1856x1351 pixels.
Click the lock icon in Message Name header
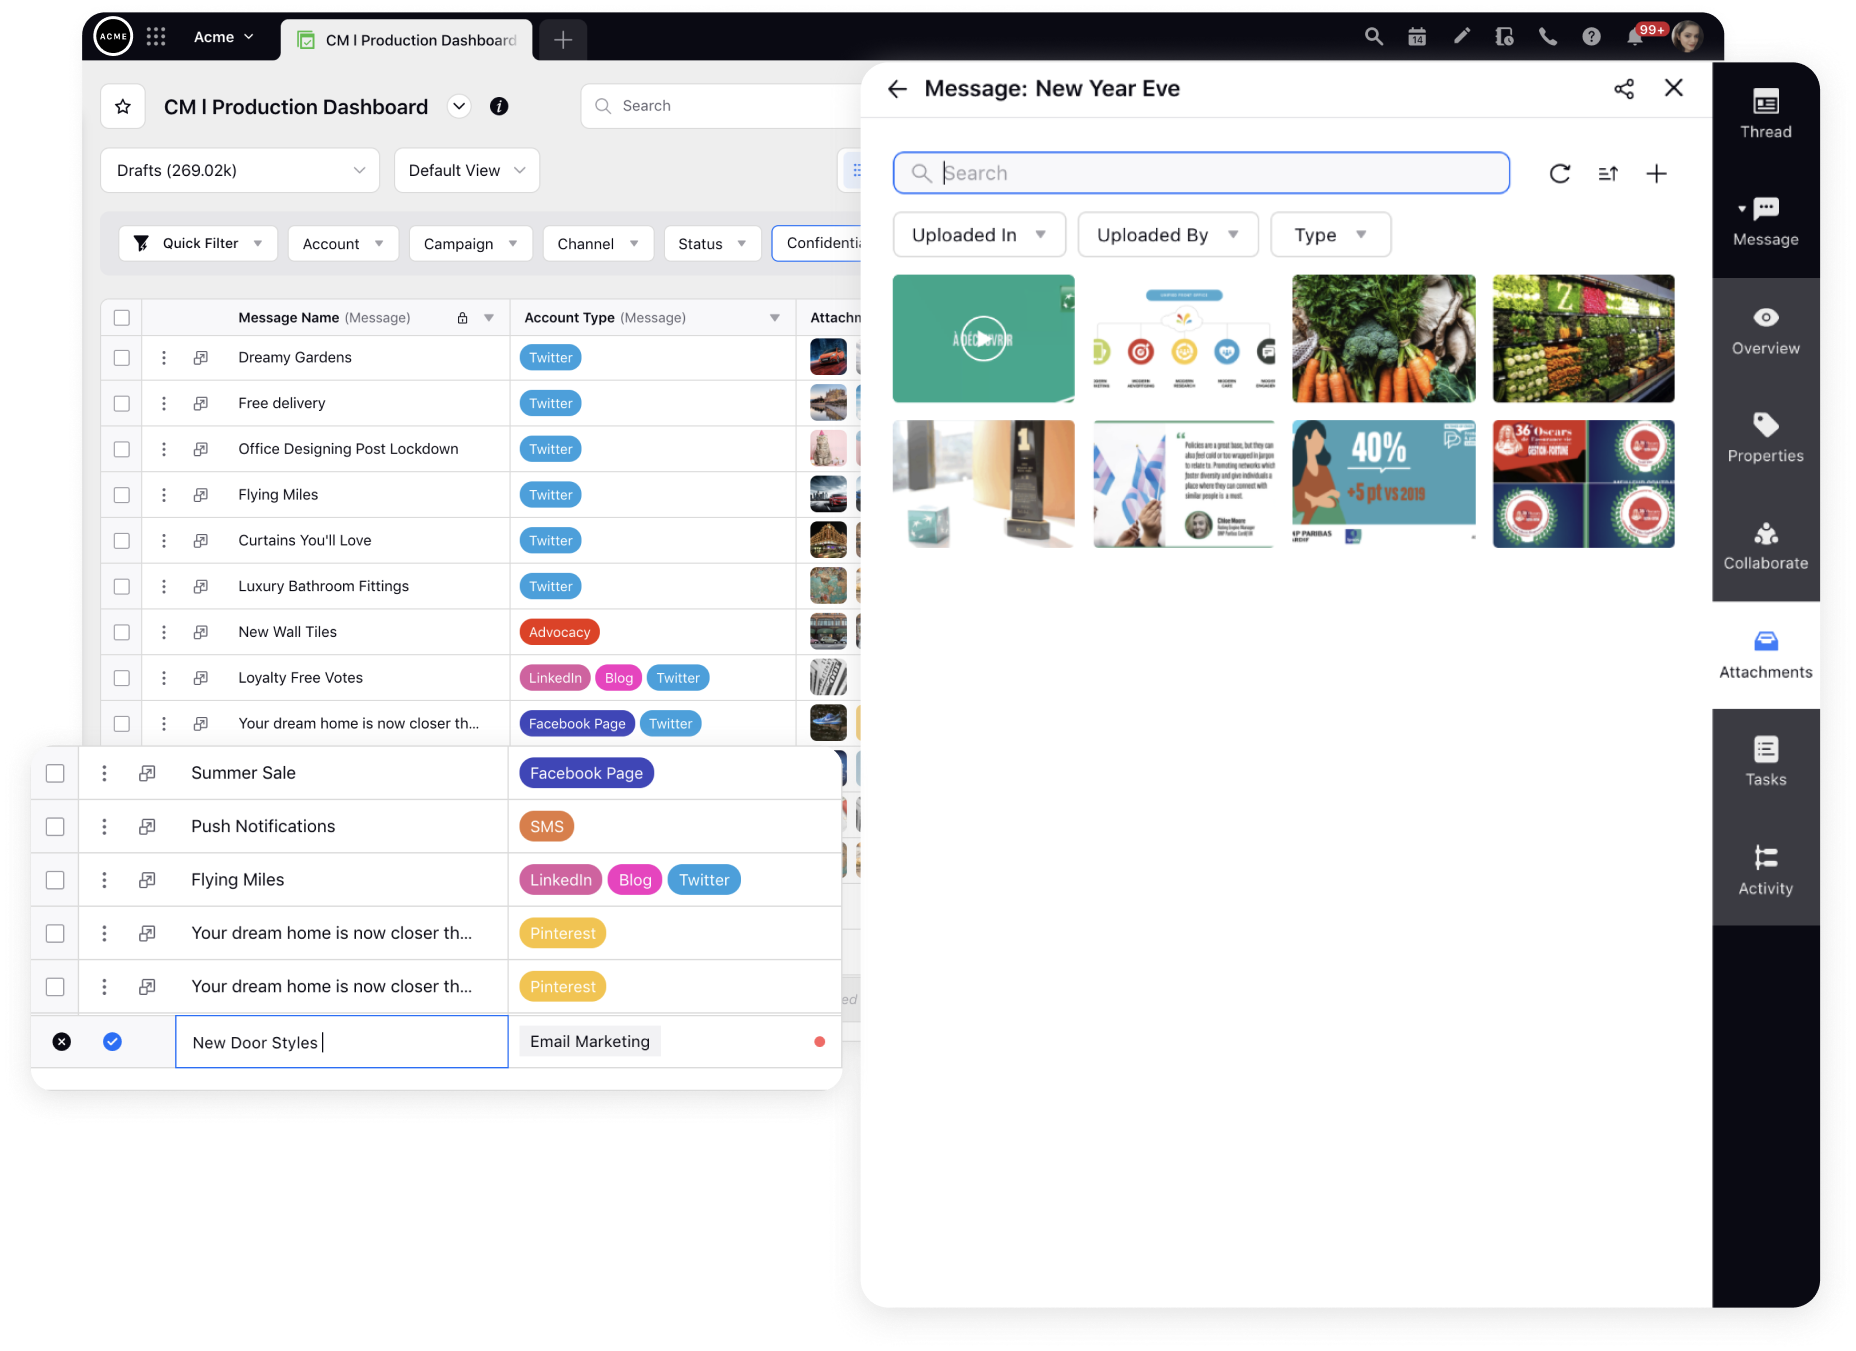point(462,318)
